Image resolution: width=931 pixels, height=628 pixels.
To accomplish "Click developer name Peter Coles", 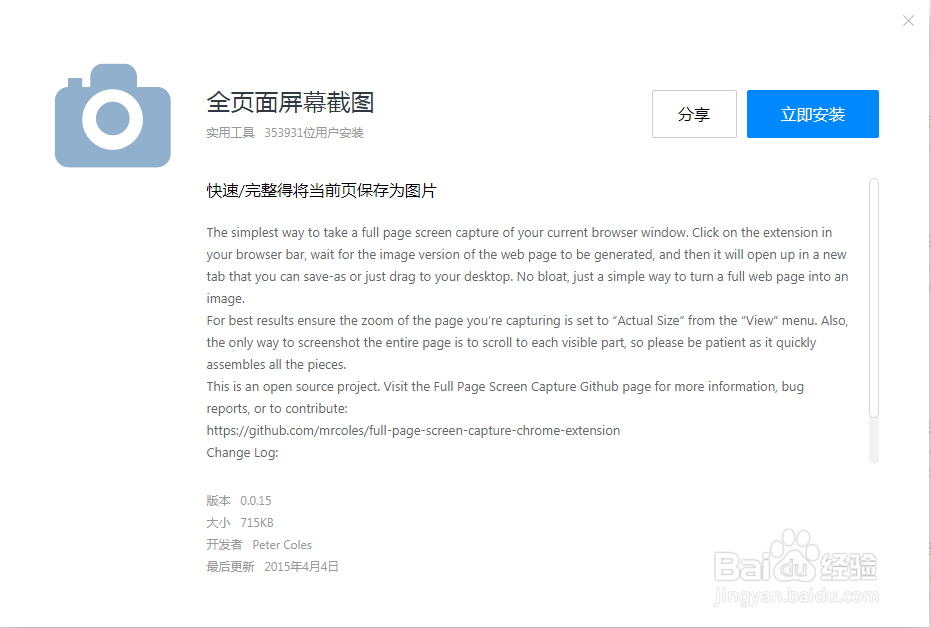I will (282, 544).
